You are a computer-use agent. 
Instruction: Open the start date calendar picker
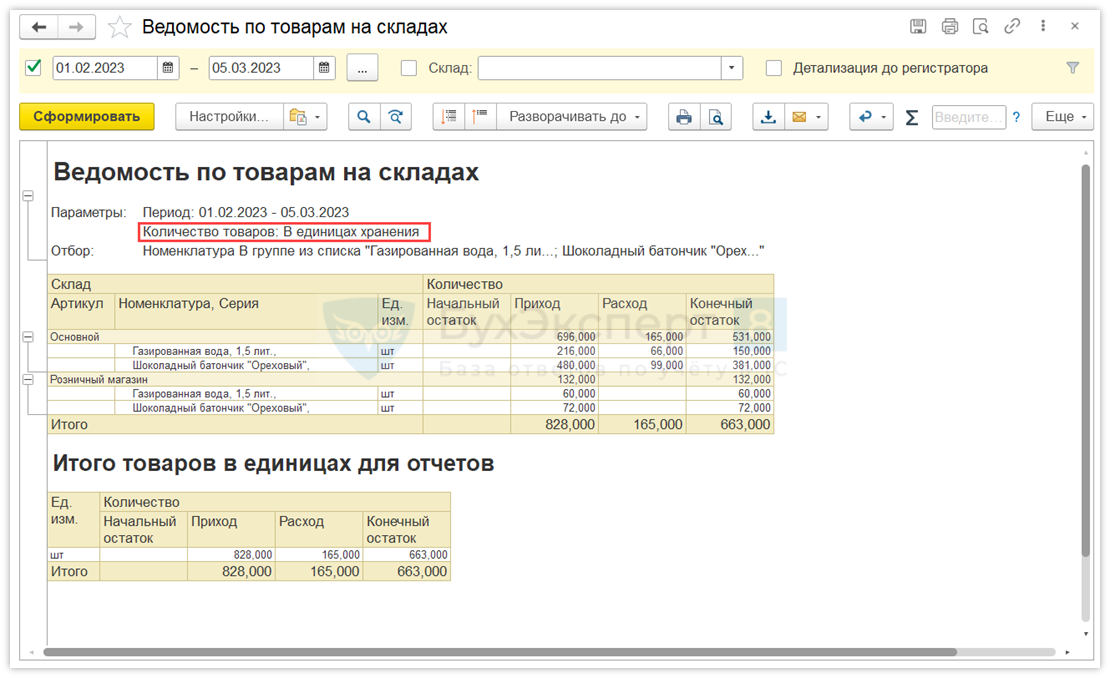point(169,68)
